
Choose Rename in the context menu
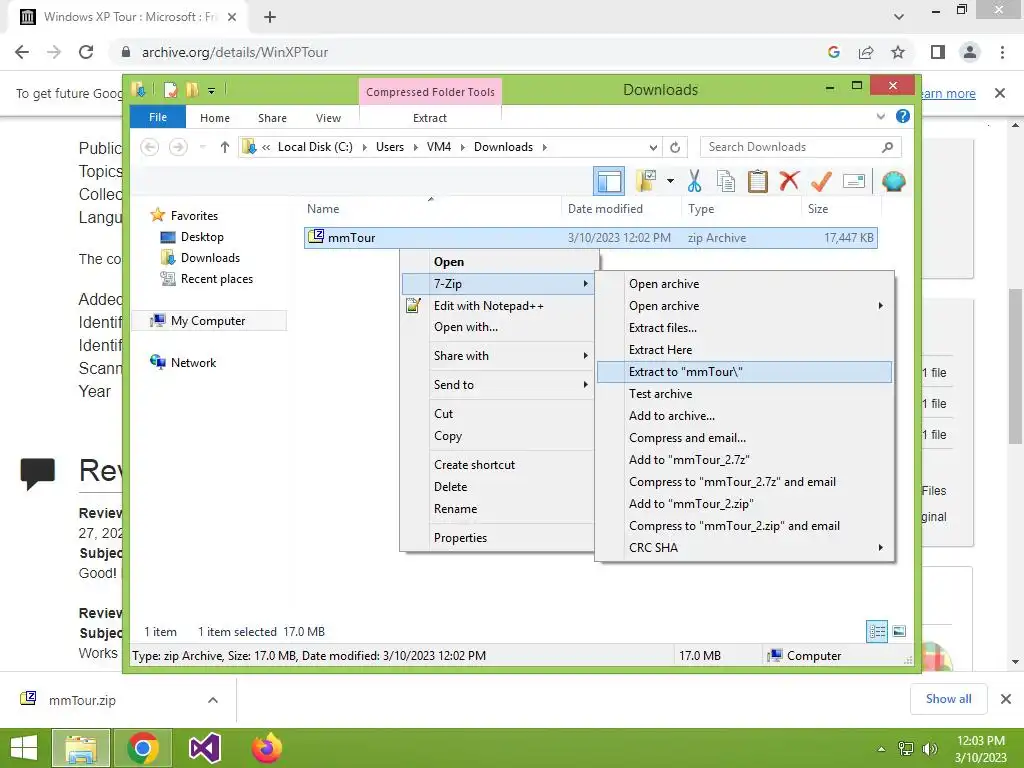(498, 509)
